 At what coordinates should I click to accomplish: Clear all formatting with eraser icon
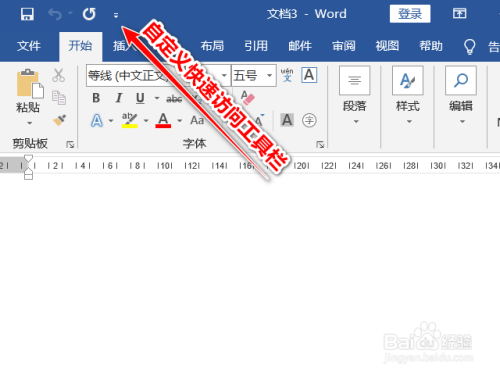[x=248, y=98]
